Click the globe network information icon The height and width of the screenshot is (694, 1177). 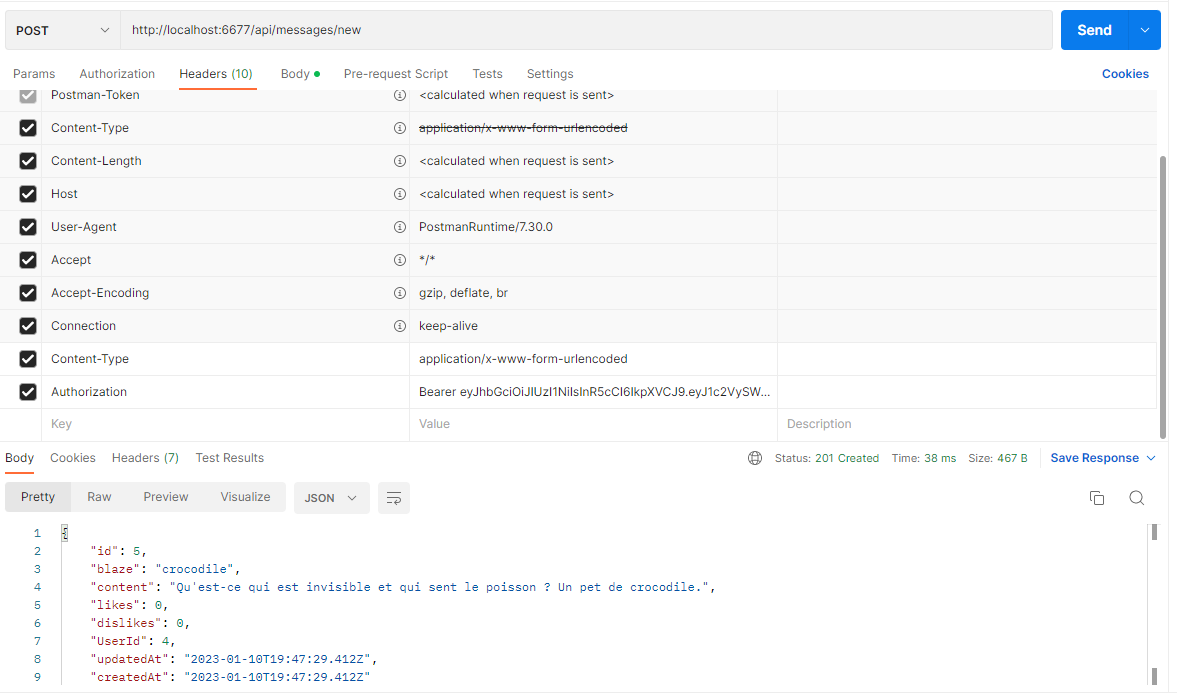pyautogui.click(x=754, y=457)
